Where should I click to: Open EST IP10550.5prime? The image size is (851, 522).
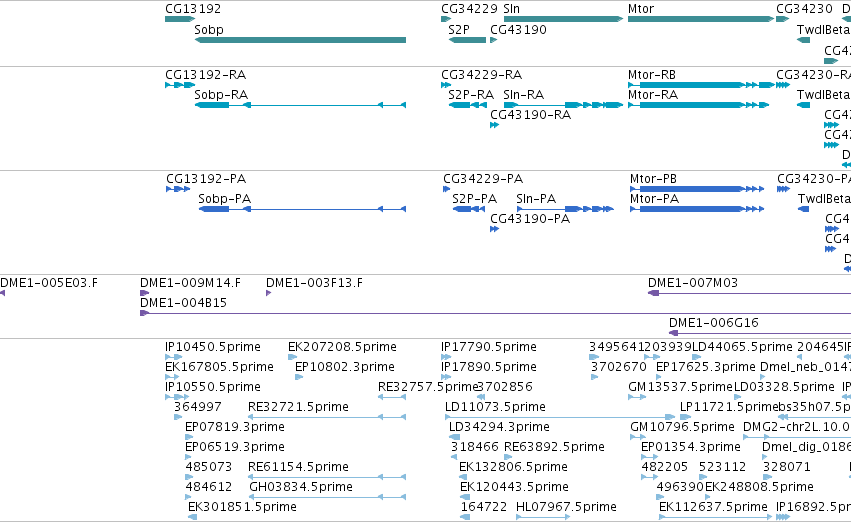[213, 387]
